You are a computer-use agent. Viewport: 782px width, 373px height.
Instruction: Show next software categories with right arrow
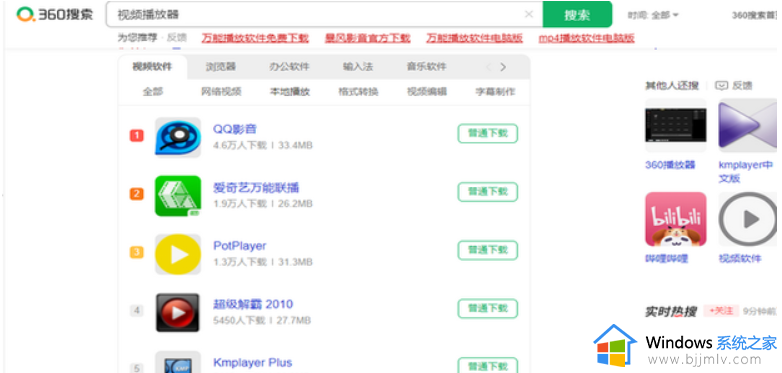click(503, 67)
